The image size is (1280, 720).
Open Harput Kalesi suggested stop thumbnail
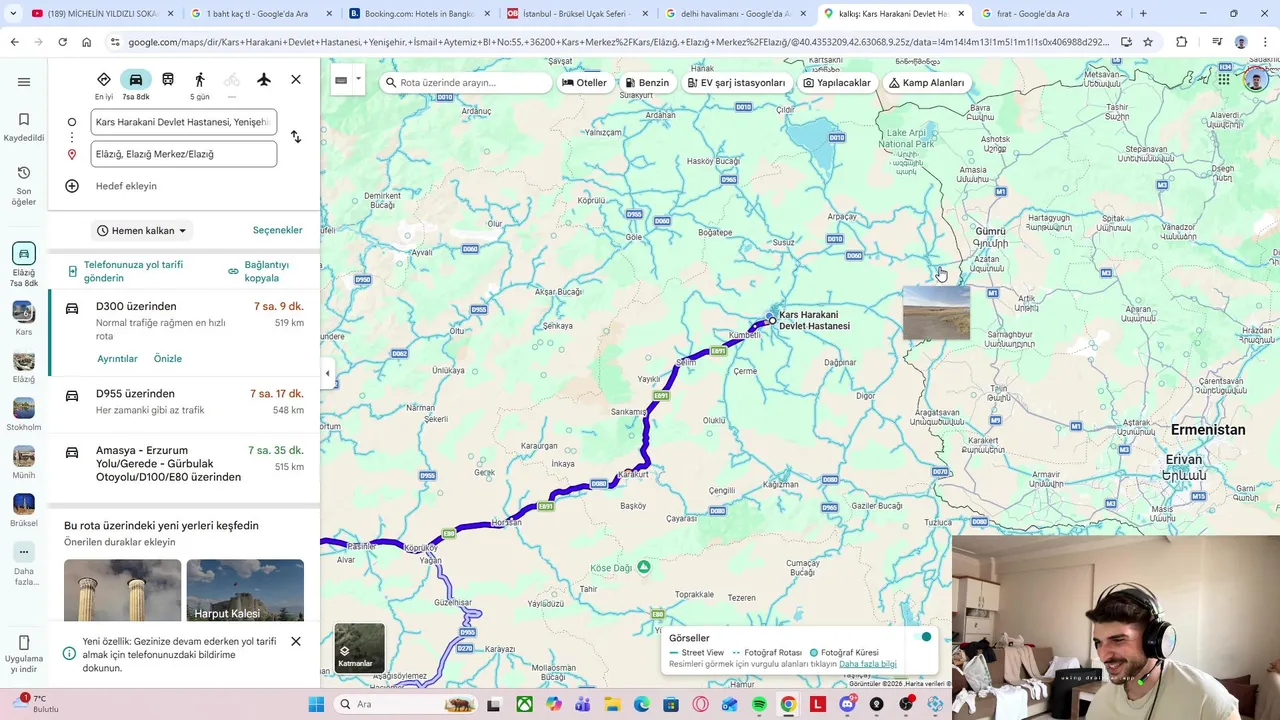pos(245,590)
